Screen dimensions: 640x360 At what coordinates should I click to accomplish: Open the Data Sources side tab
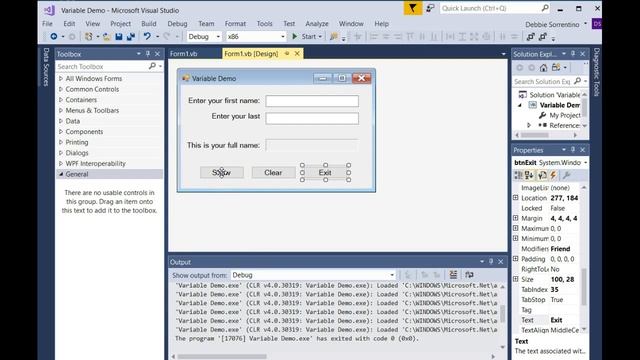coord(46,67)
